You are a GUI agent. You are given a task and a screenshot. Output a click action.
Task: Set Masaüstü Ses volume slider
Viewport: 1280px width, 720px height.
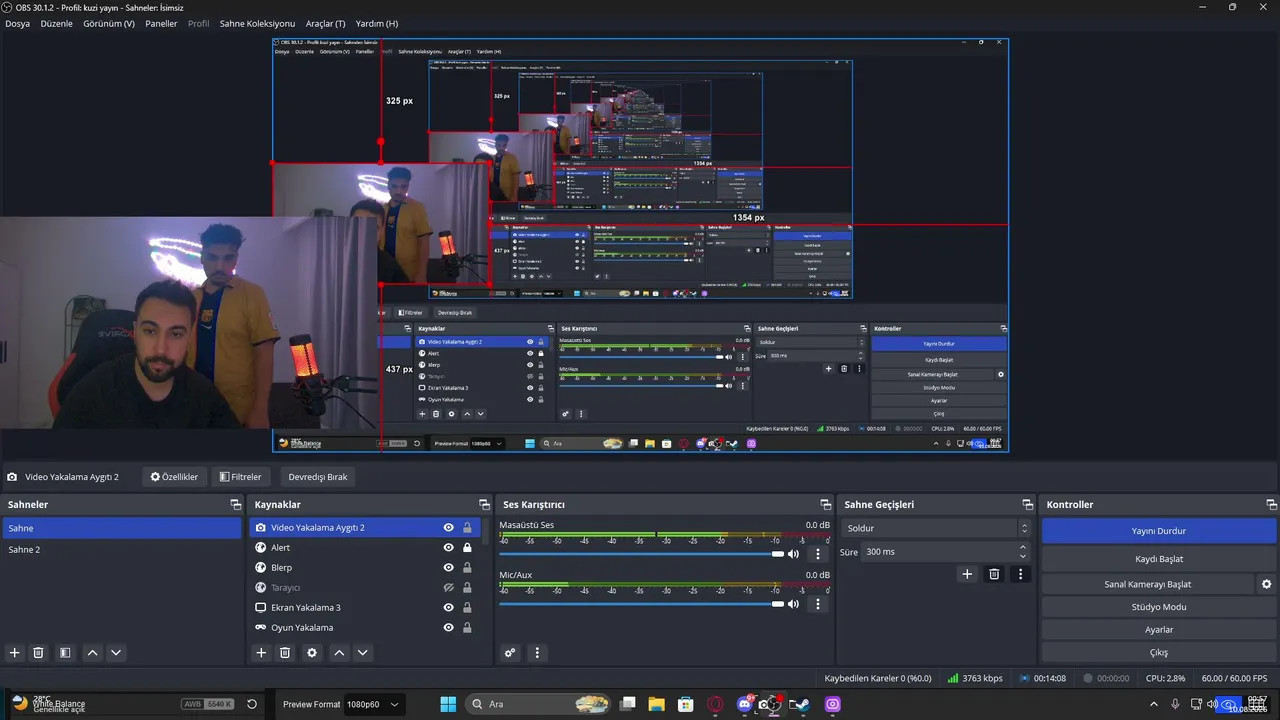[641, 554]
